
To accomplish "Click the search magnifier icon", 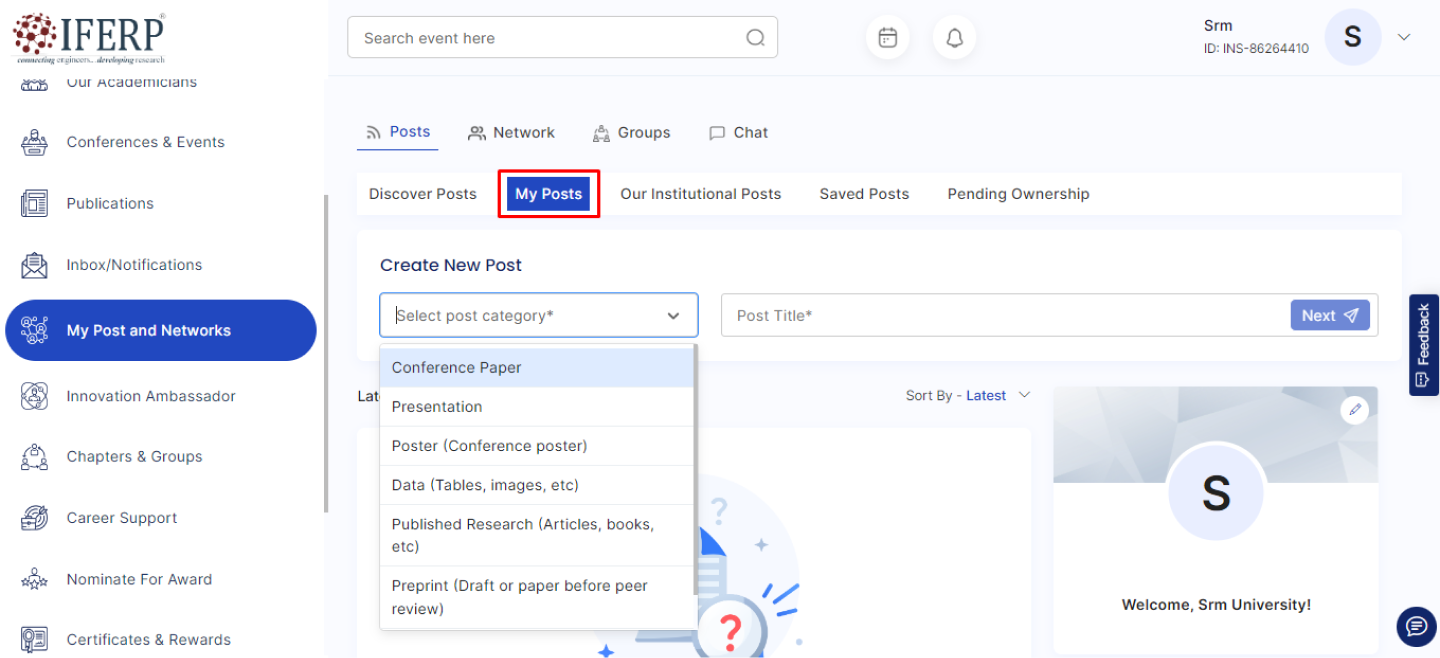I will click(755, 38).
